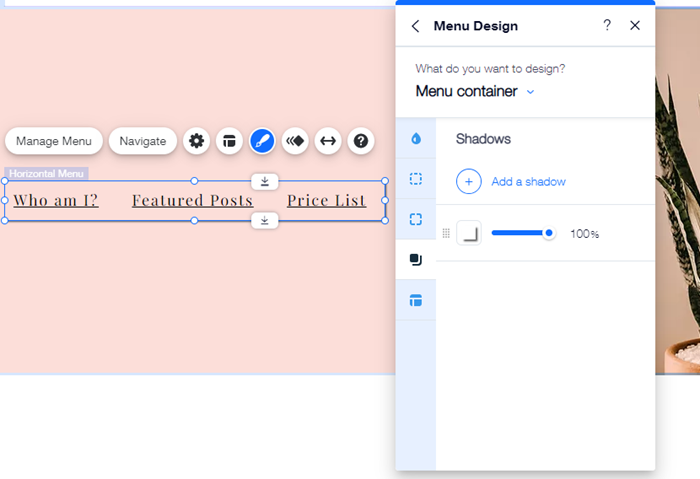Expand the Menu container dropdown

coord(475,91)
